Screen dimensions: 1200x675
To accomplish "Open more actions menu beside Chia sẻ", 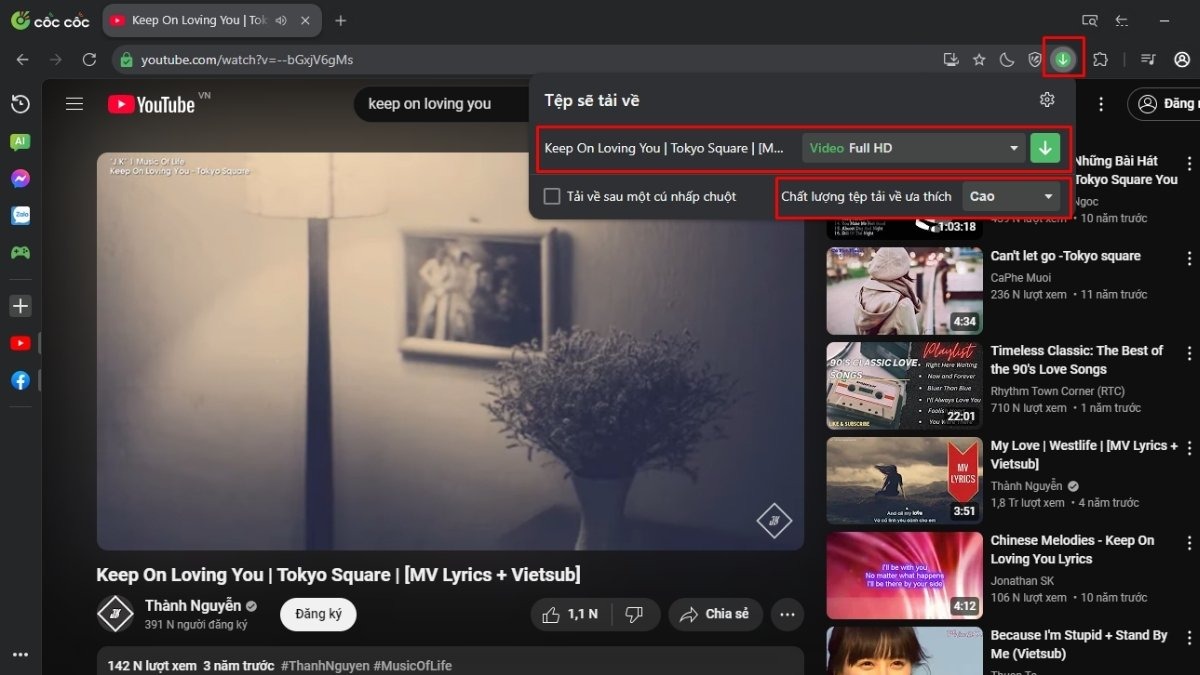I will tap(788, 614).
